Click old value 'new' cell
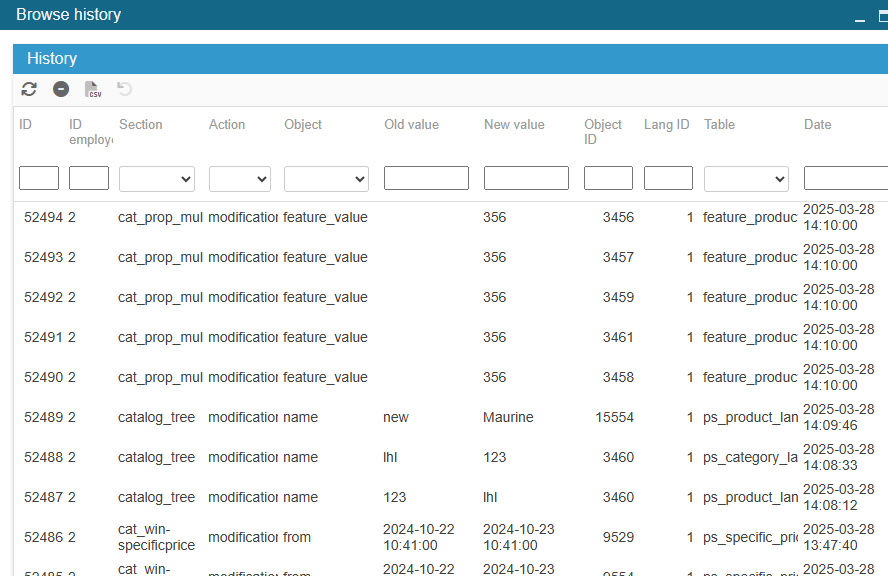The image size is (888, 576). tap(396, 417)
